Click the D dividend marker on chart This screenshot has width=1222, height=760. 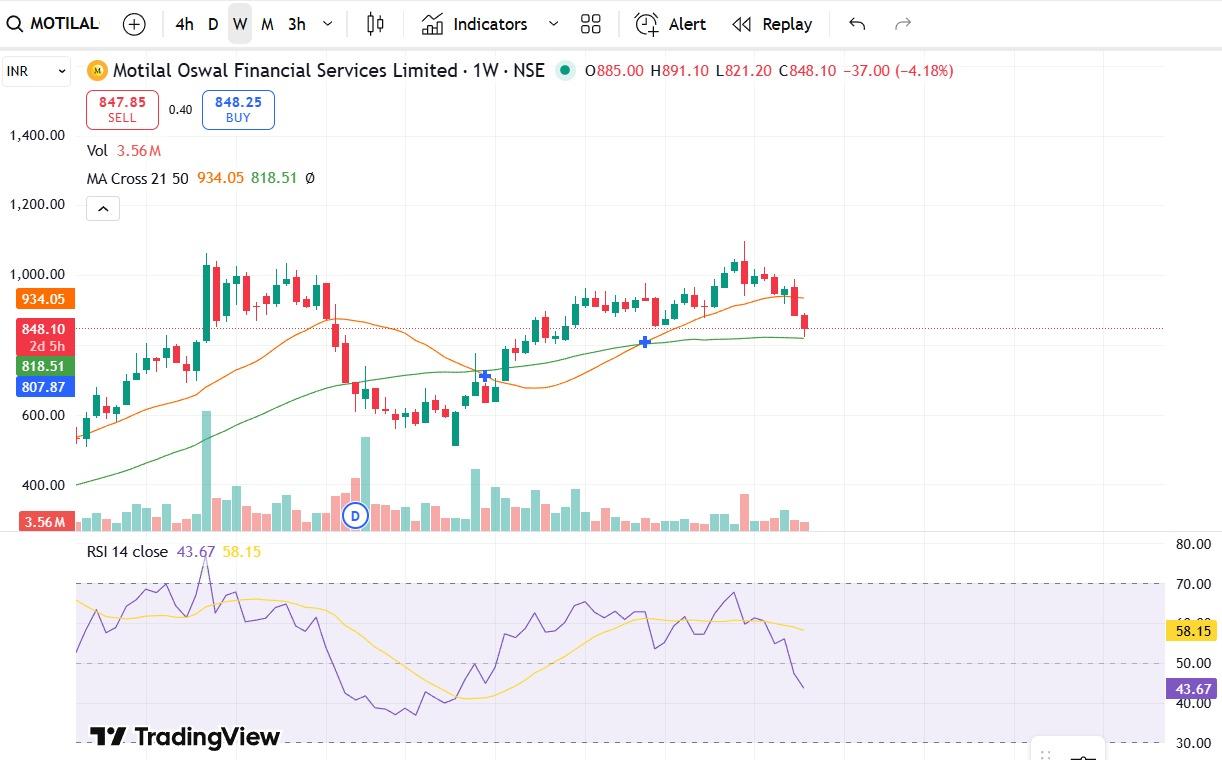point(356,516)
